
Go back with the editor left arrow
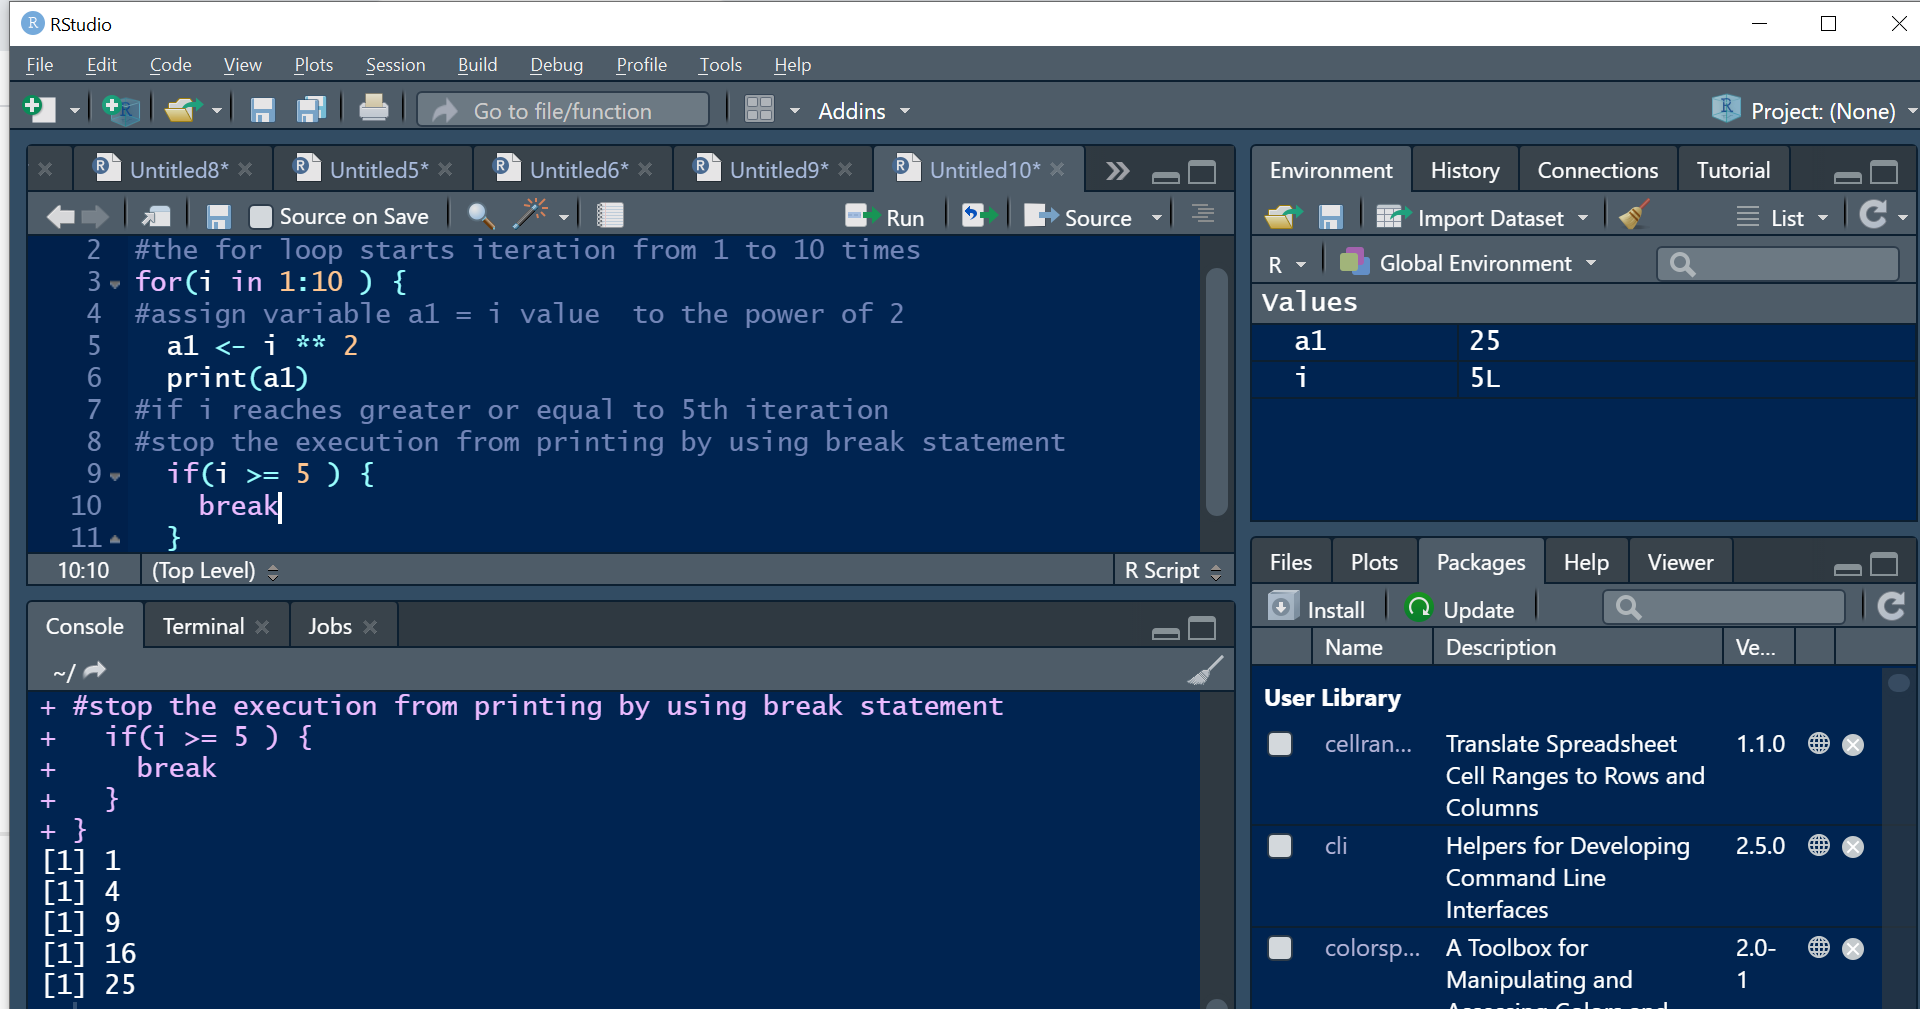click(61, 216)
